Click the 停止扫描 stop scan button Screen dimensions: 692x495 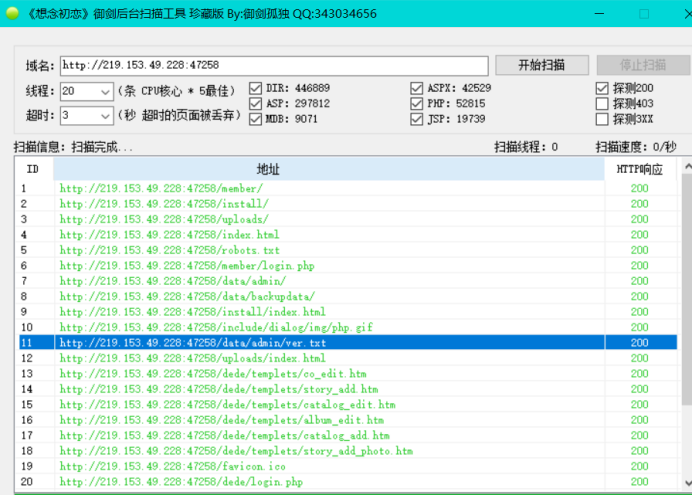643,65
